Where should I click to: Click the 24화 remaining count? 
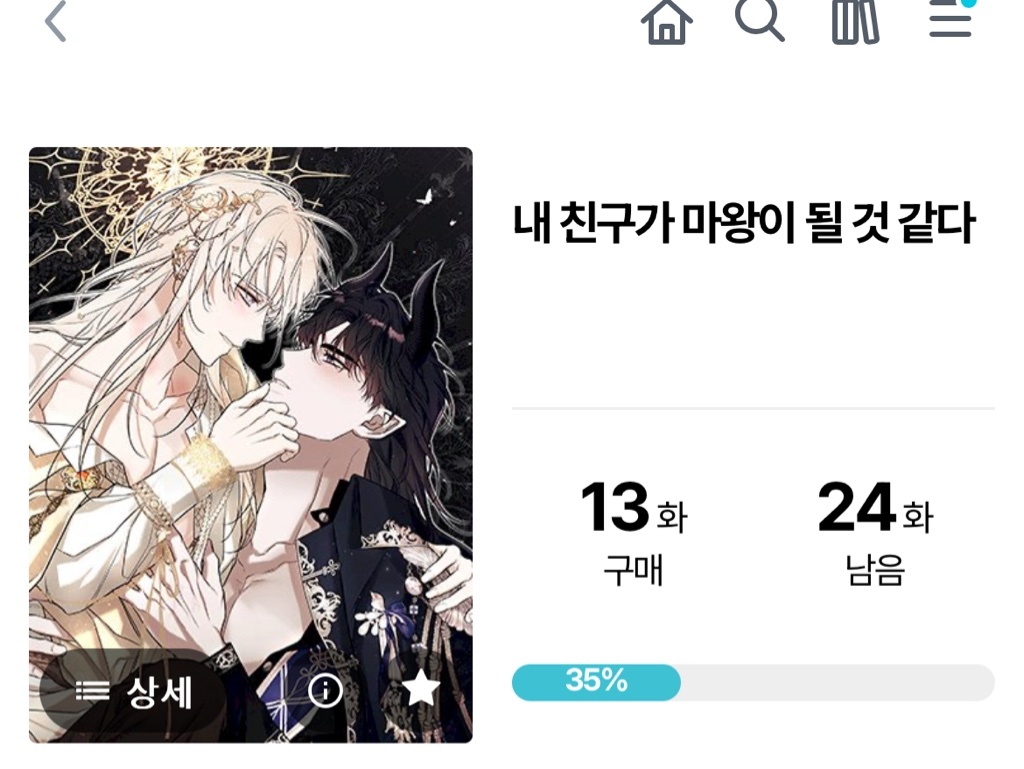pos(875,508)
